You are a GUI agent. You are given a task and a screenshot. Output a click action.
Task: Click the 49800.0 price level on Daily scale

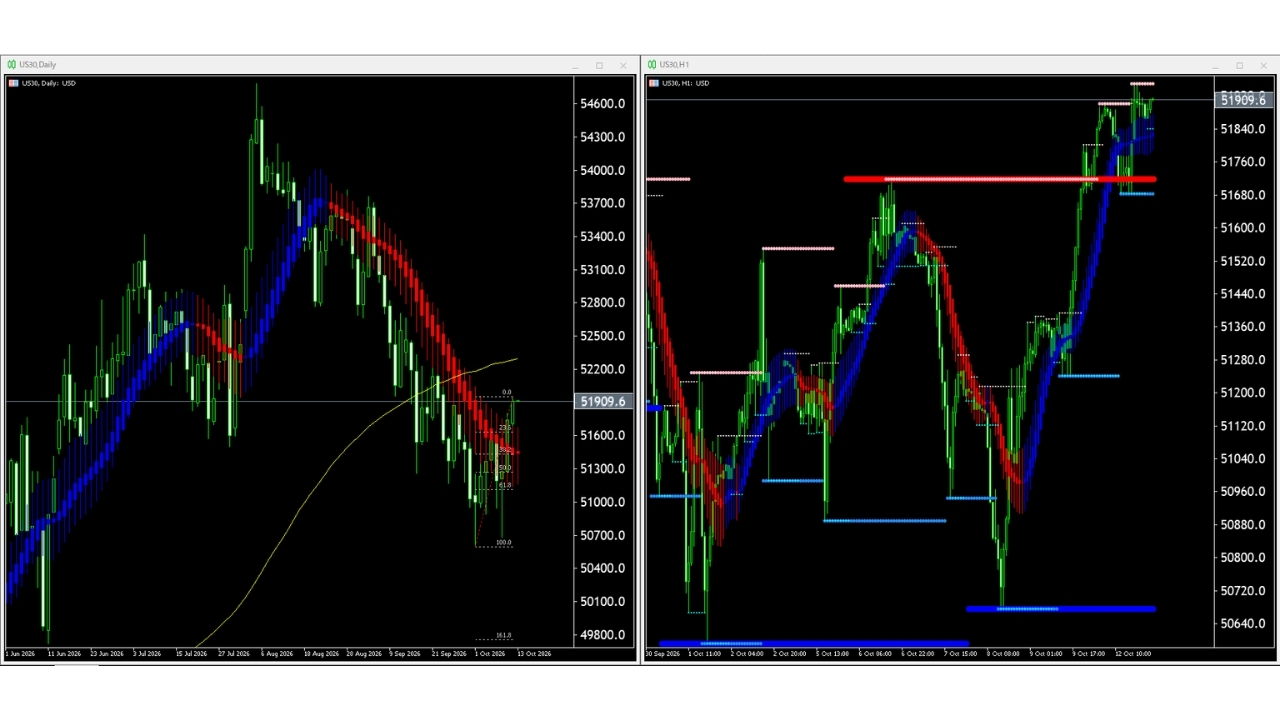tap(603, 635)
